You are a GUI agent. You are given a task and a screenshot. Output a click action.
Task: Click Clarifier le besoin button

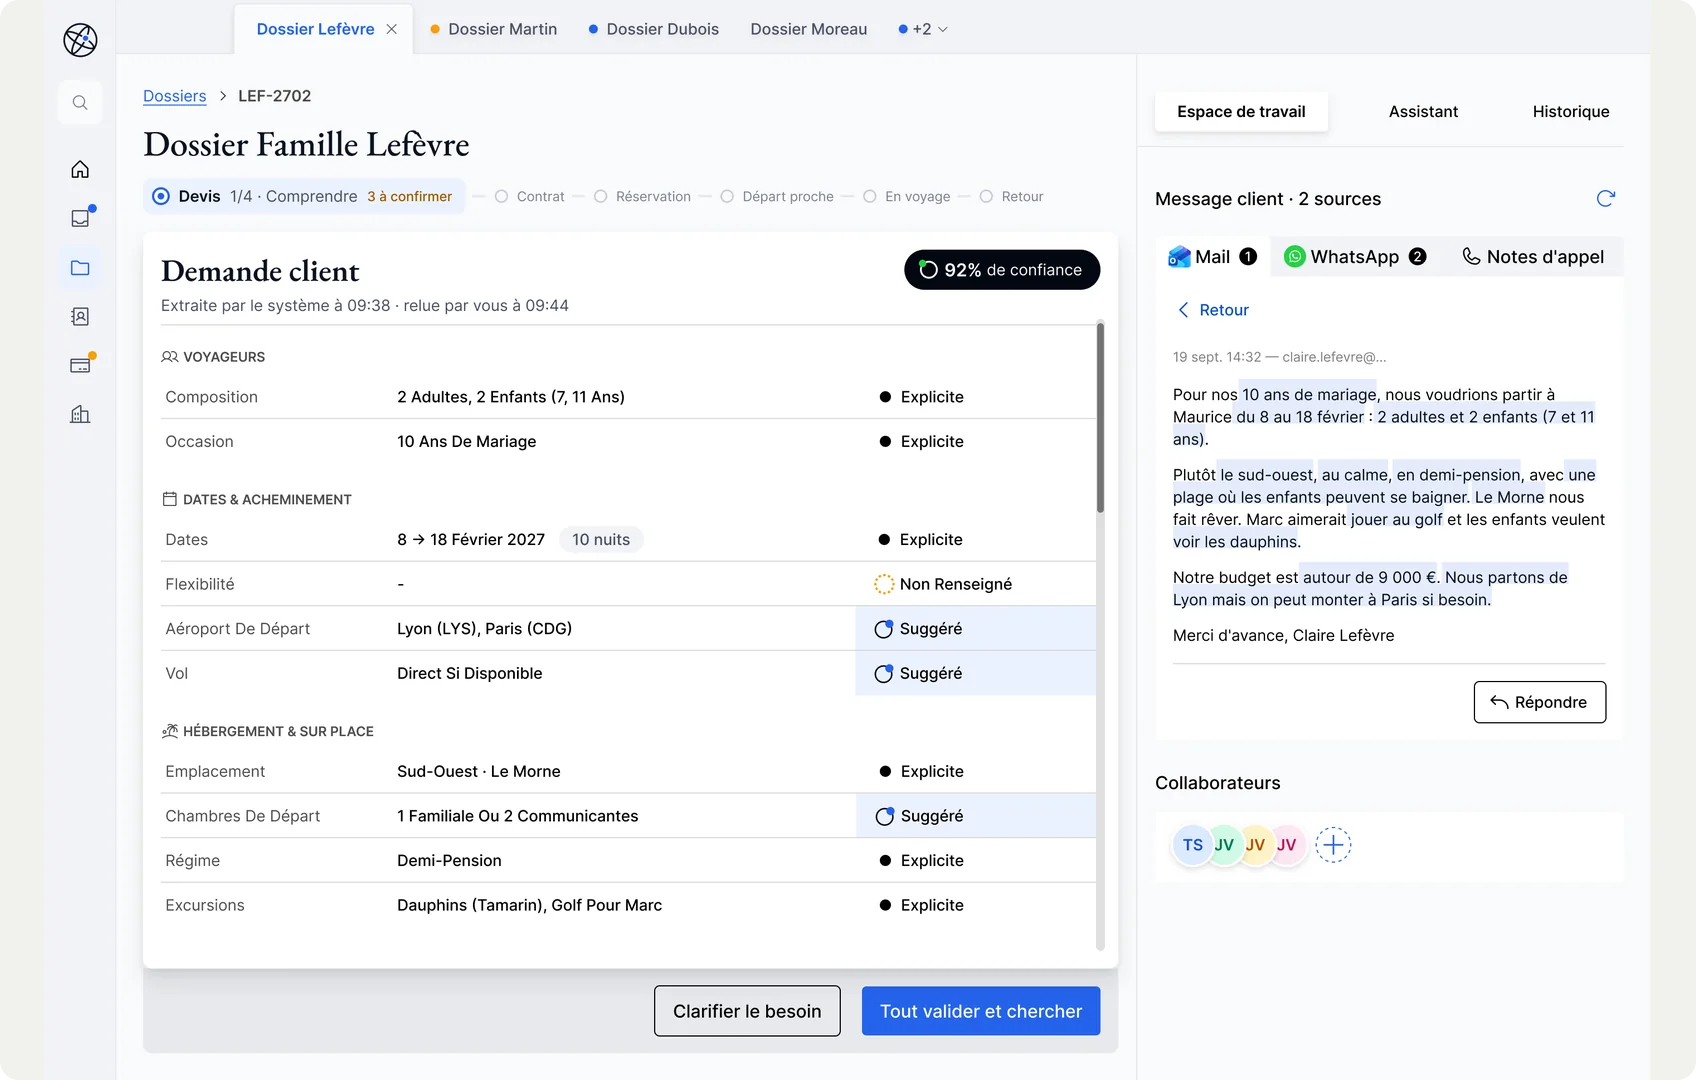(x=747, y=1011)
